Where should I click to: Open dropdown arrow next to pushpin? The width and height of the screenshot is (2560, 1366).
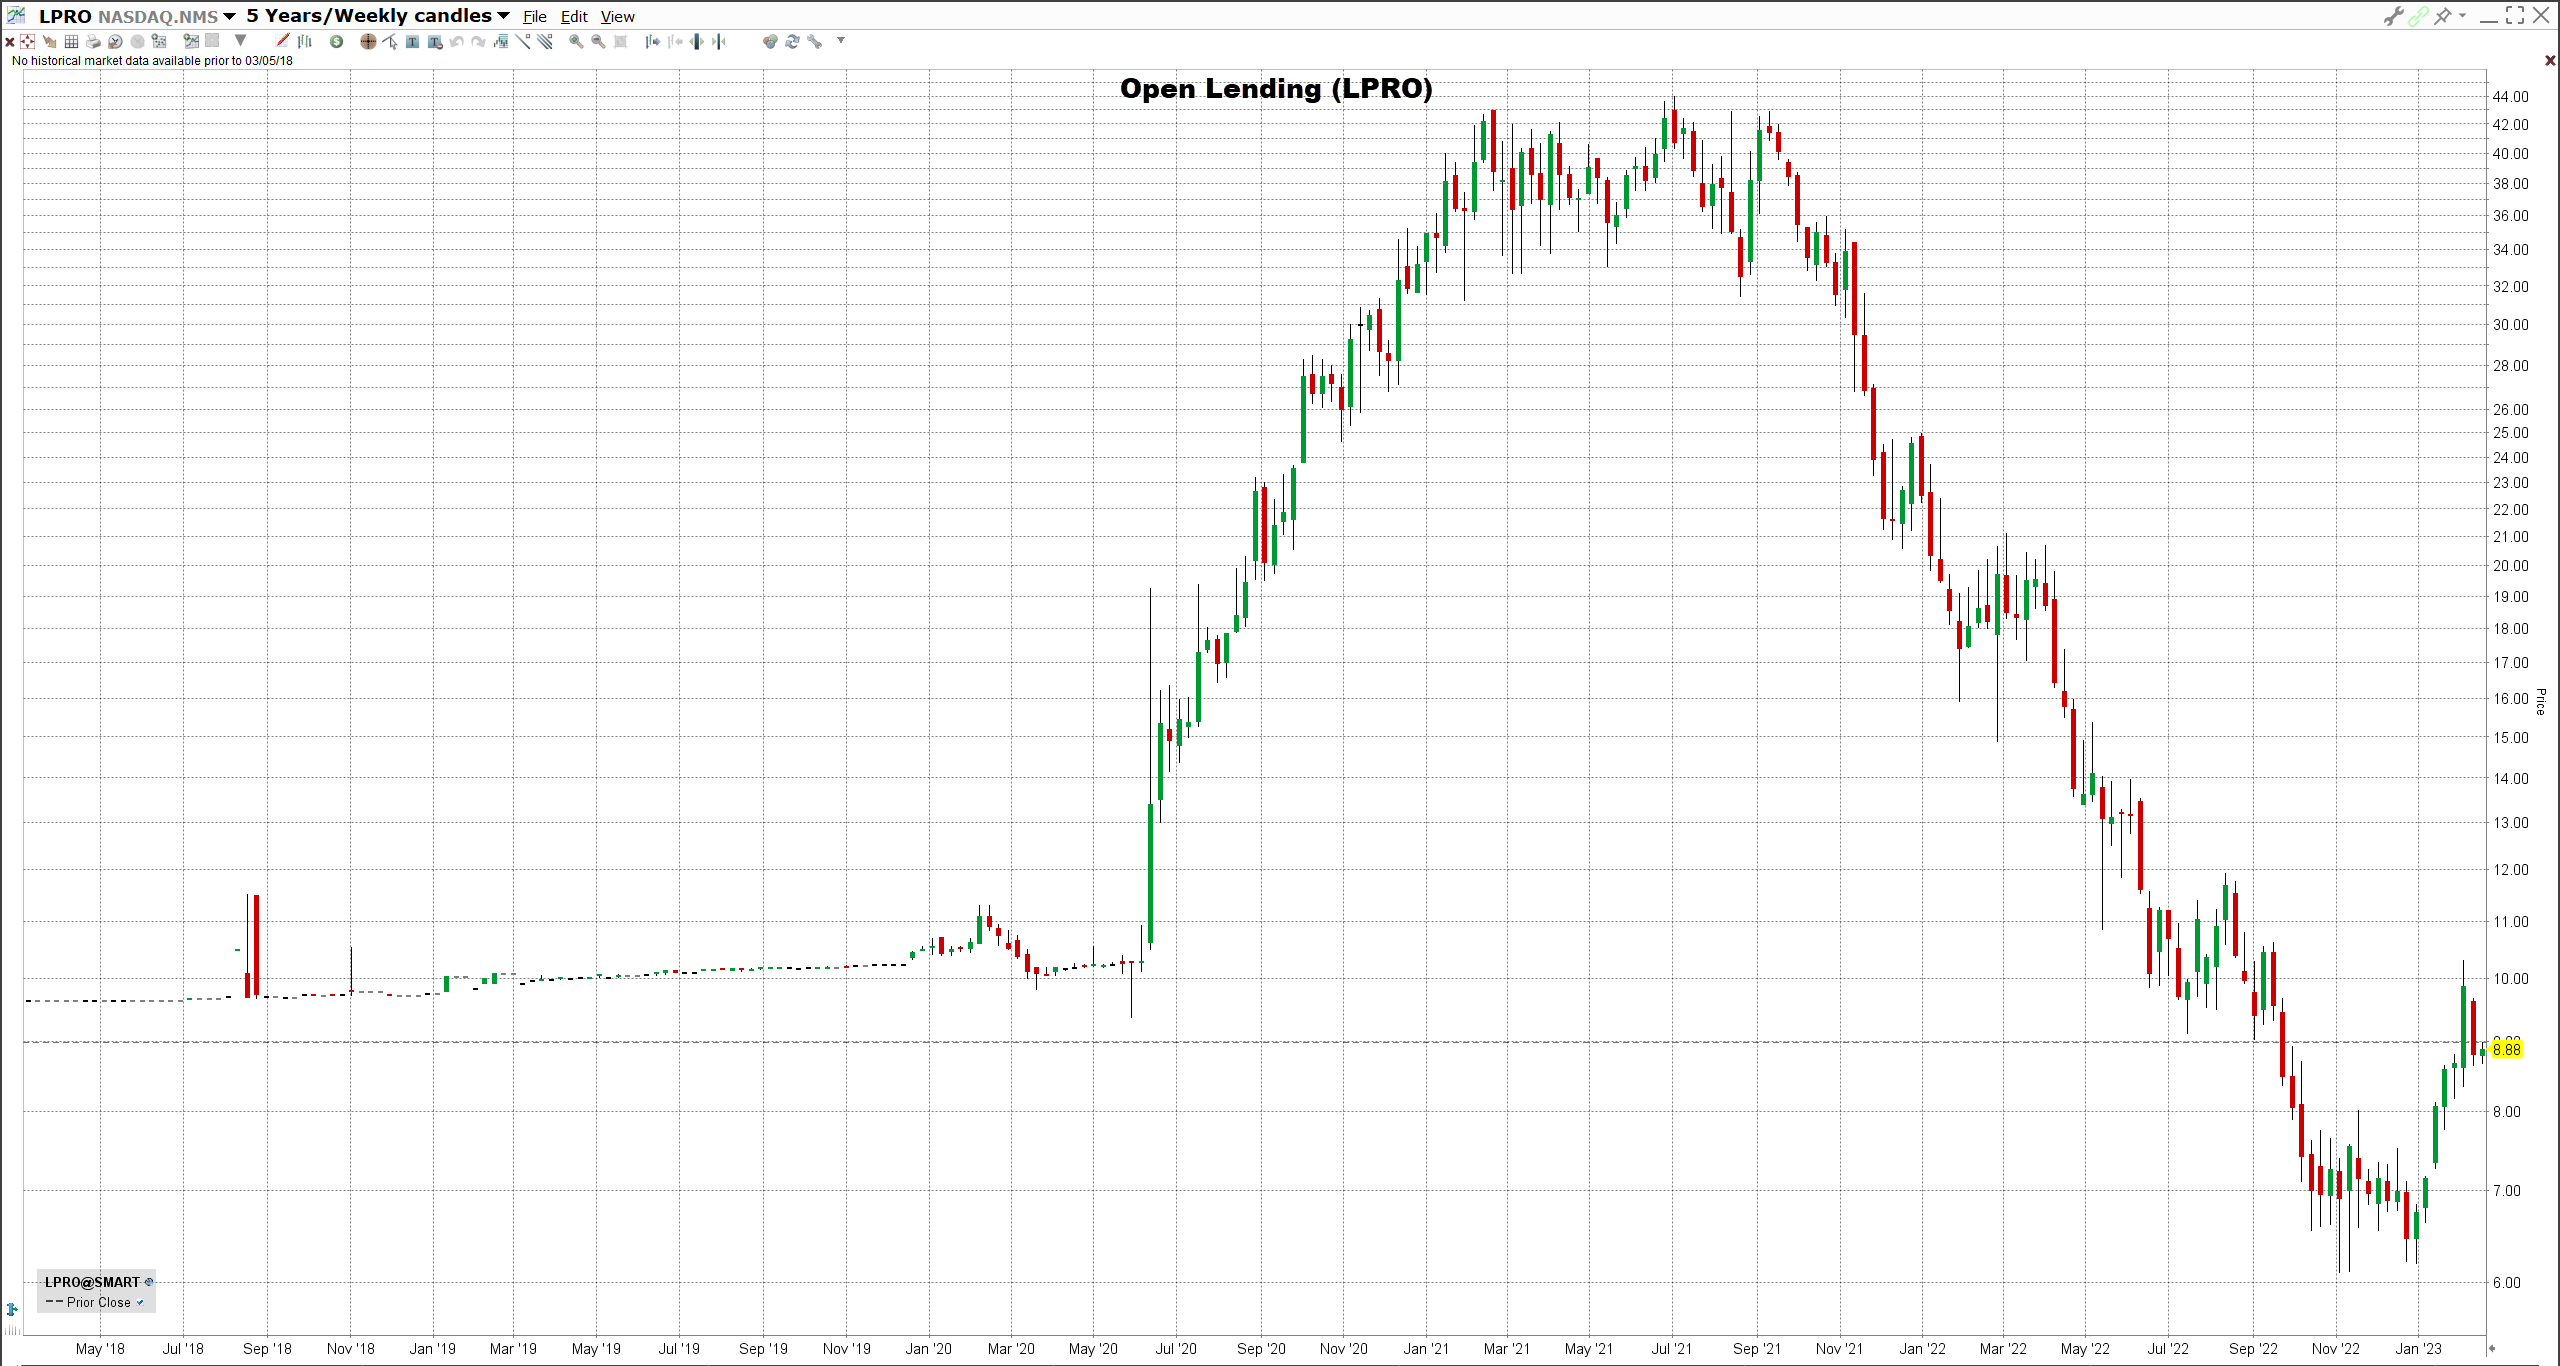[2462, 15]
